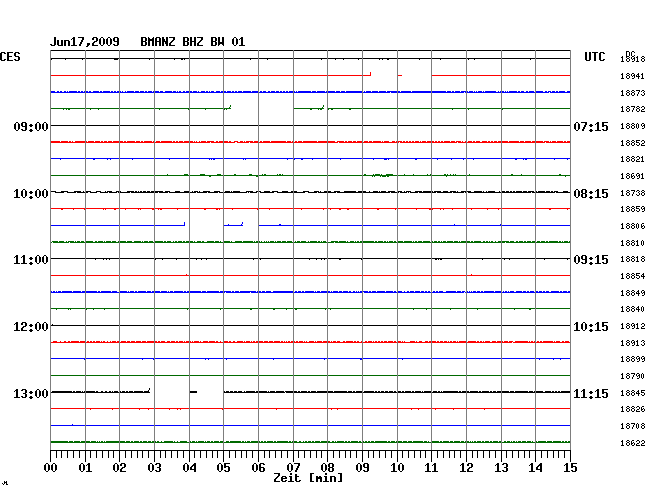This screenshot has height=494, width=650.
Task: Click the DC value '18840'
Action: [633, 309]
